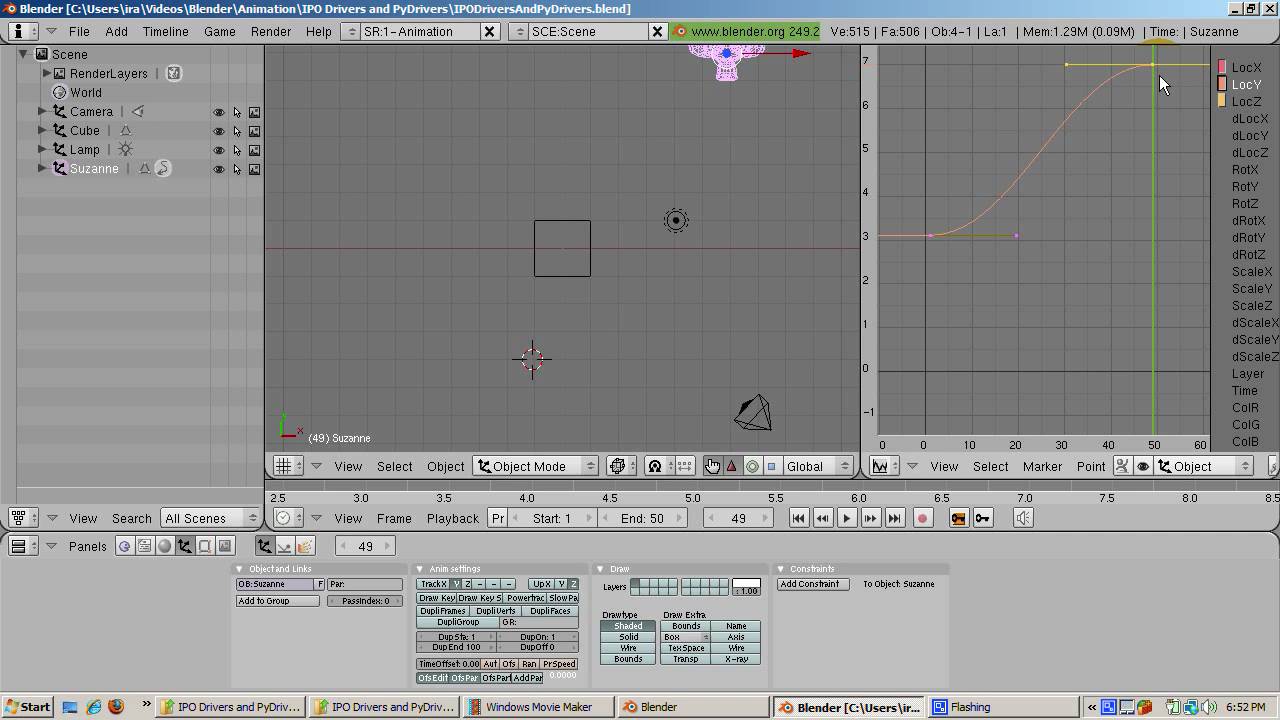Select the LocX channel color swatch

[x=1222, y=67]
